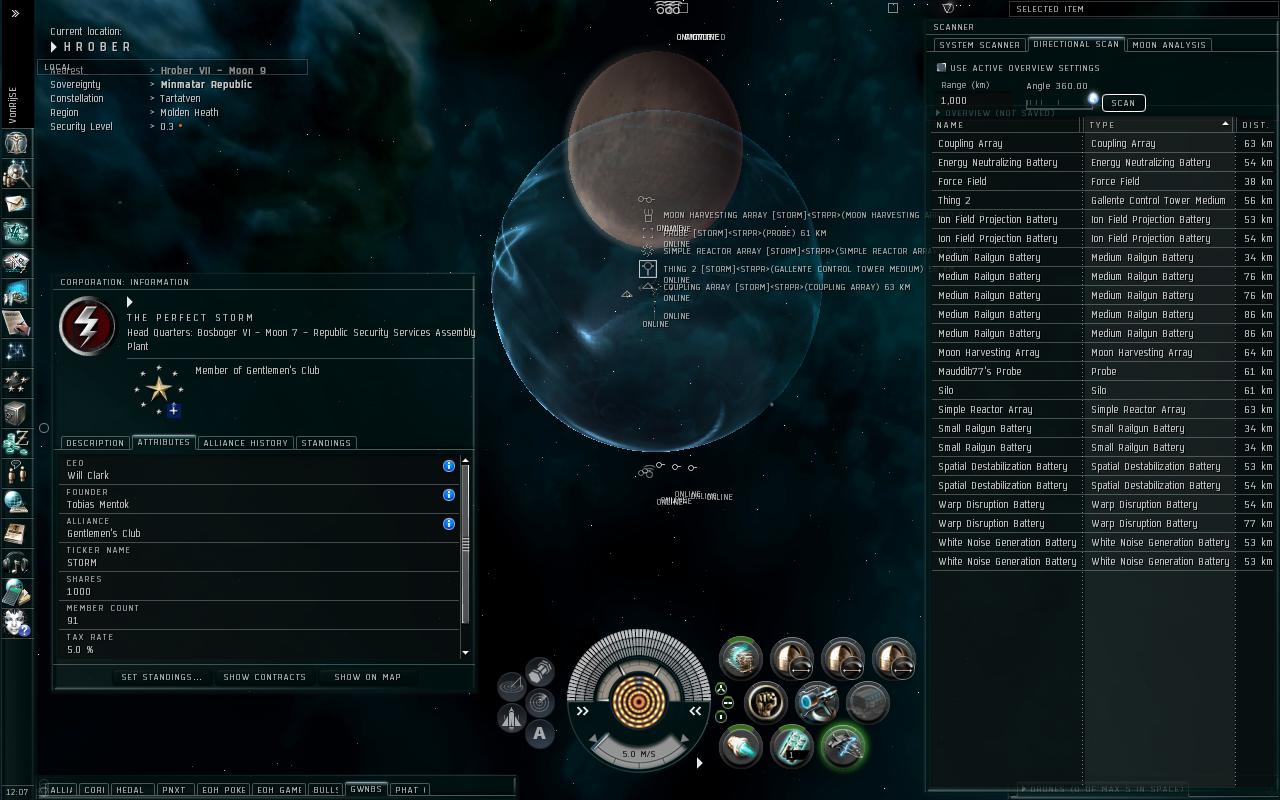
Task: Select the Thing 2 control tower bracket in space
Action: [x=648, y=269]
